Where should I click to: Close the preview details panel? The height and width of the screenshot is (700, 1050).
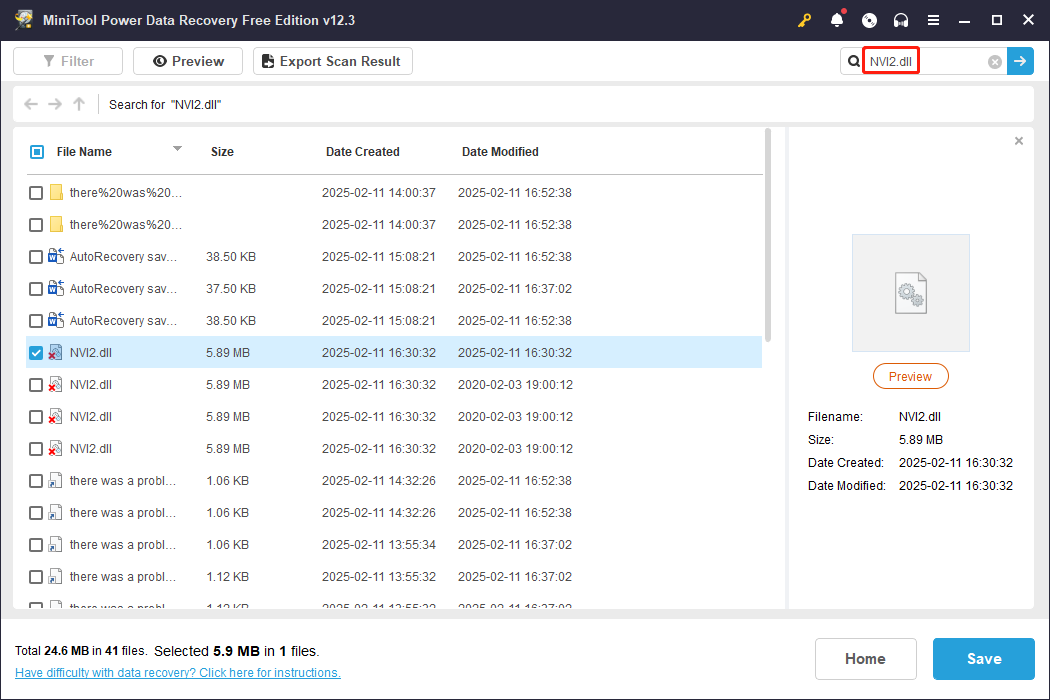(1019, 141)
